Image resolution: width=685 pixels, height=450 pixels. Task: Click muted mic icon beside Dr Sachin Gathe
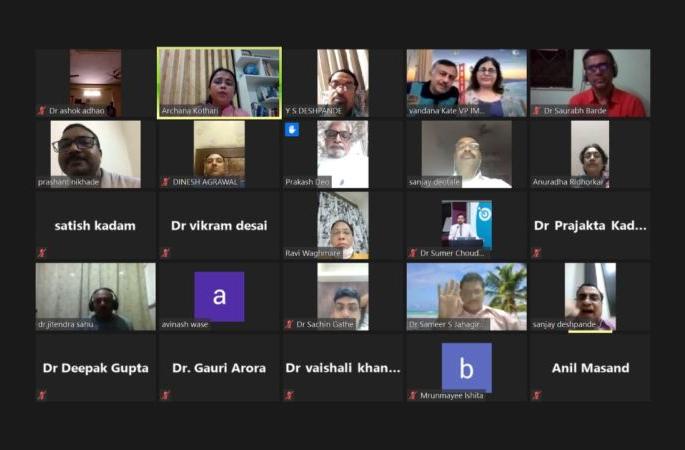289,324
